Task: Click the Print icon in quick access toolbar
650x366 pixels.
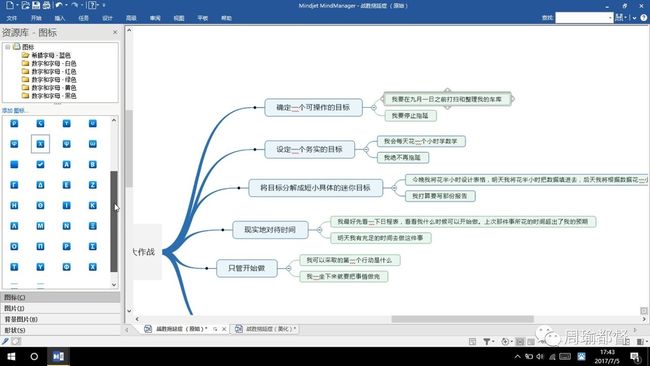Action: tap(46, 5)
